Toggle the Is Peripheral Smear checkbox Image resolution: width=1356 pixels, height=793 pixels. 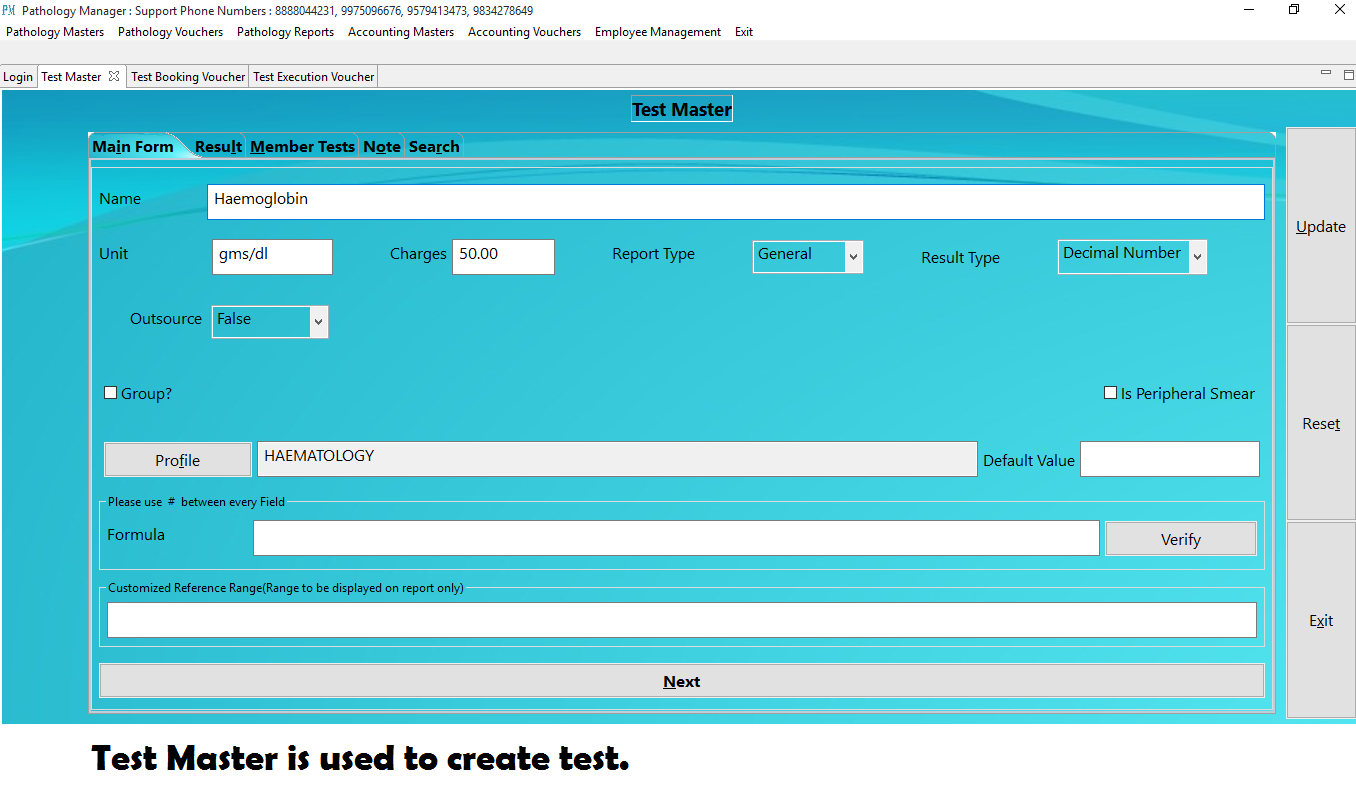pyautogui.click(x=1110, y=393)
